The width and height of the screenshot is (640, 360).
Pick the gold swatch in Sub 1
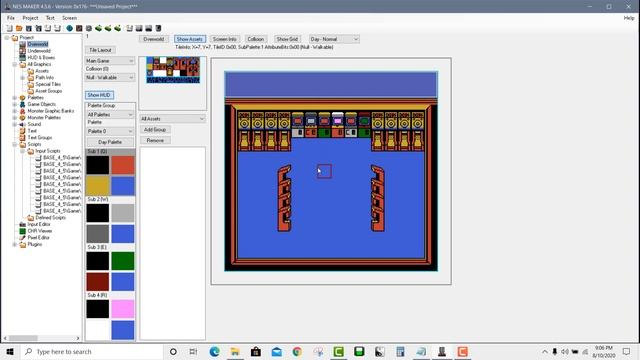click(98, 185)
